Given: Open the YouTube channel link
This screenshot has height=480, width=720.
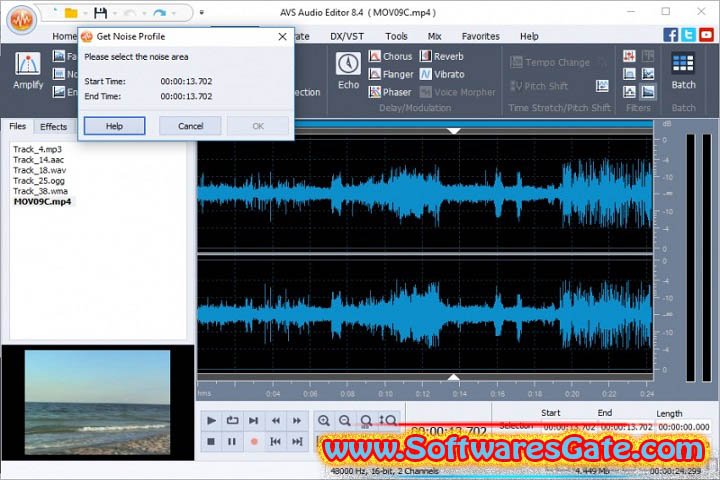Looking at the screenshot, I should pos(706,35).
